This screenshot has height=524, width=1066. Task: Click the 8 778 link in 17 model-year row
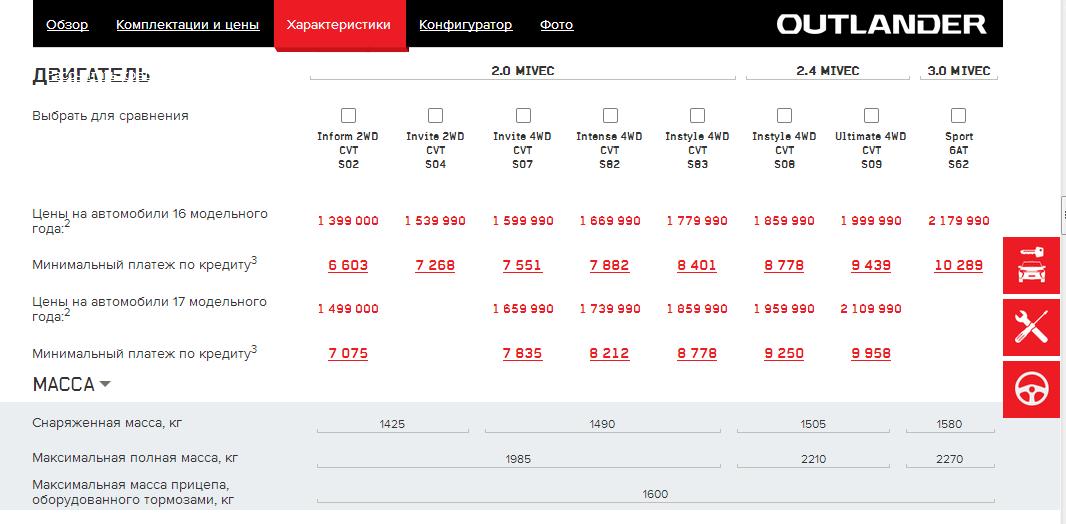click(697, 353)
